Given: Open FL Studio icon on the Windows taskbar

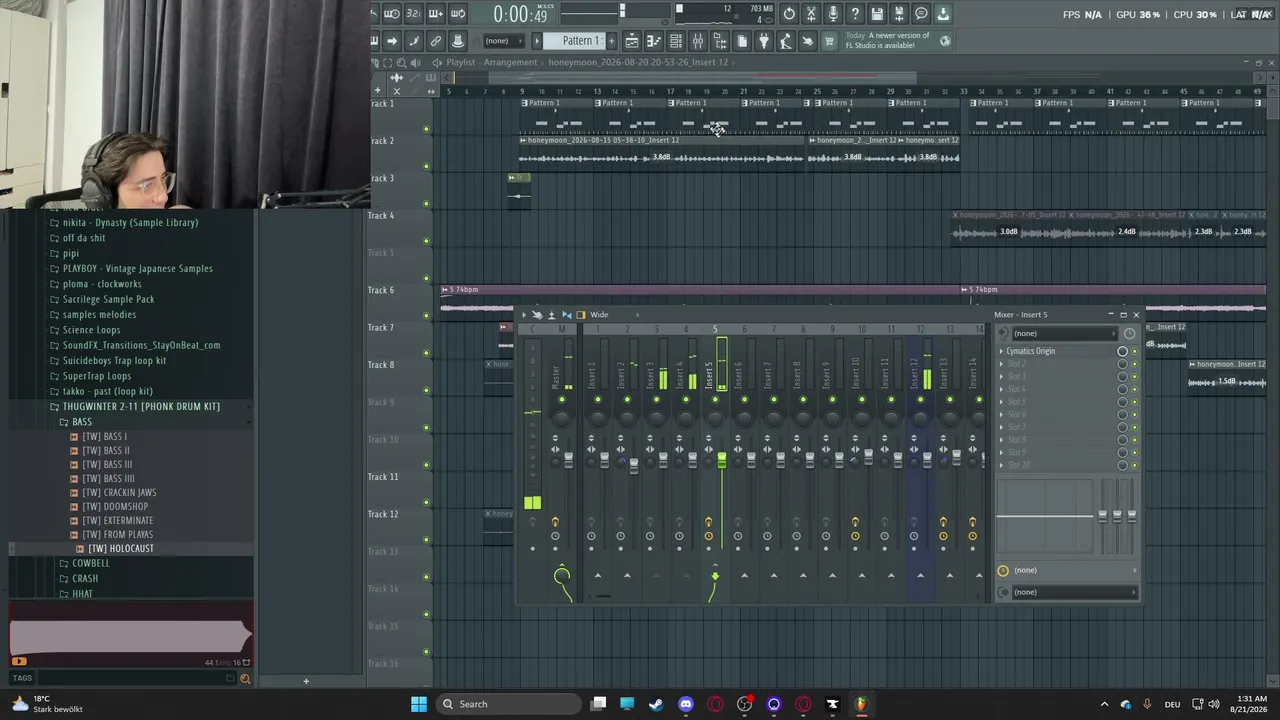Looking at the screenshot, I should [x=861, y=704].
